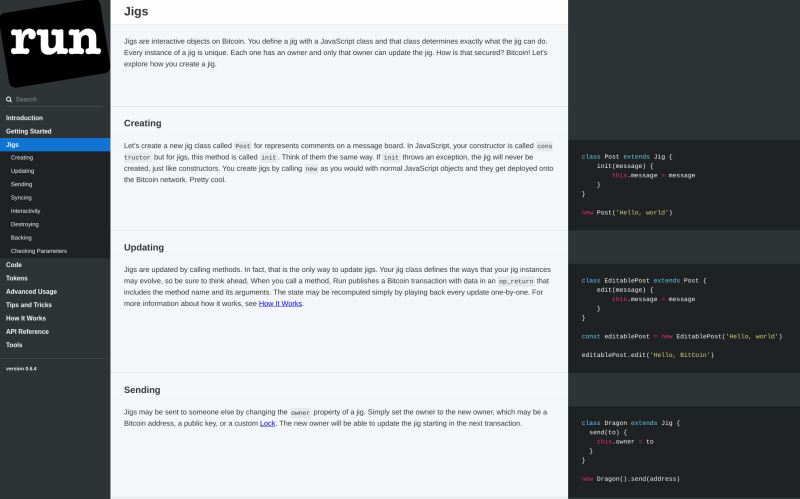Go to the Creating subsection link

(x=22, y=158)
